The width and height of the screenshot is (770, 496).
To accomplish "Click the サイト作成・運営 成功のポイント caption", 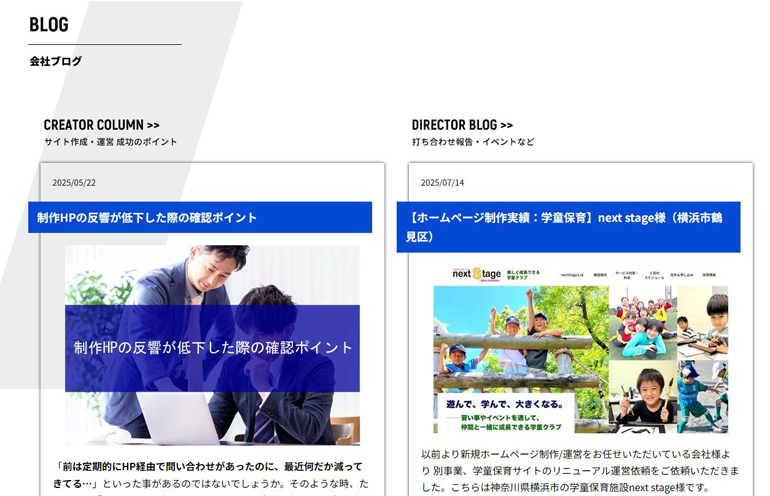I will 110,142.
